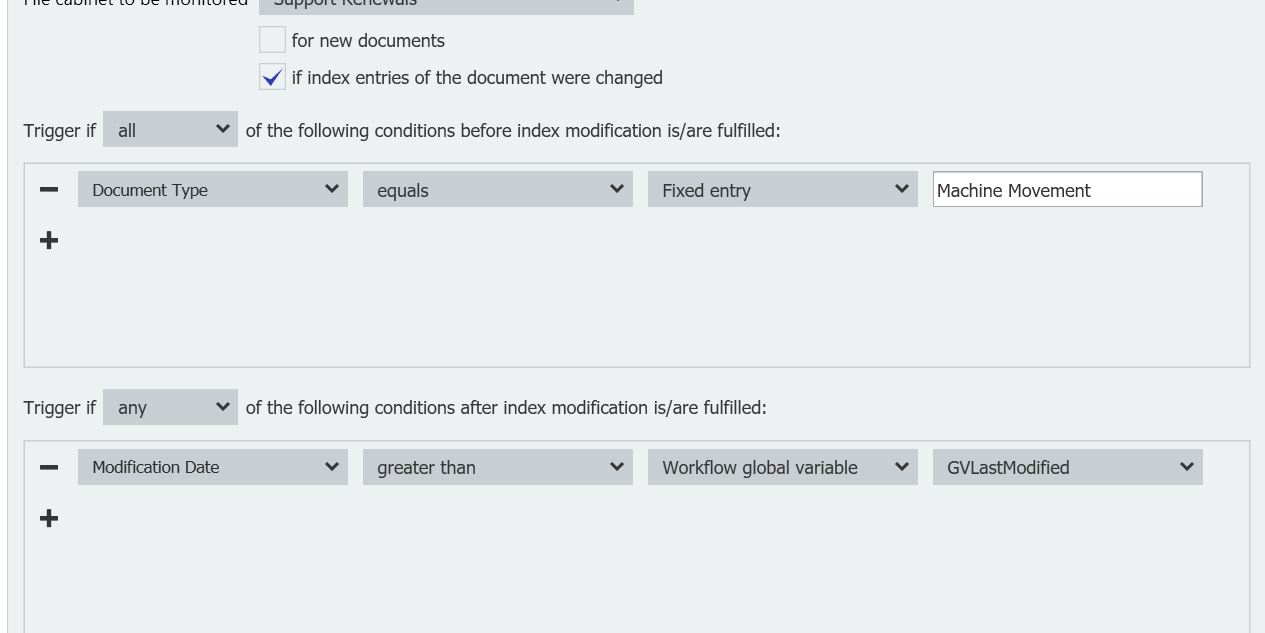
Task: Expand the Modification Date field dropdown
Action: click(x=212, y=467)
